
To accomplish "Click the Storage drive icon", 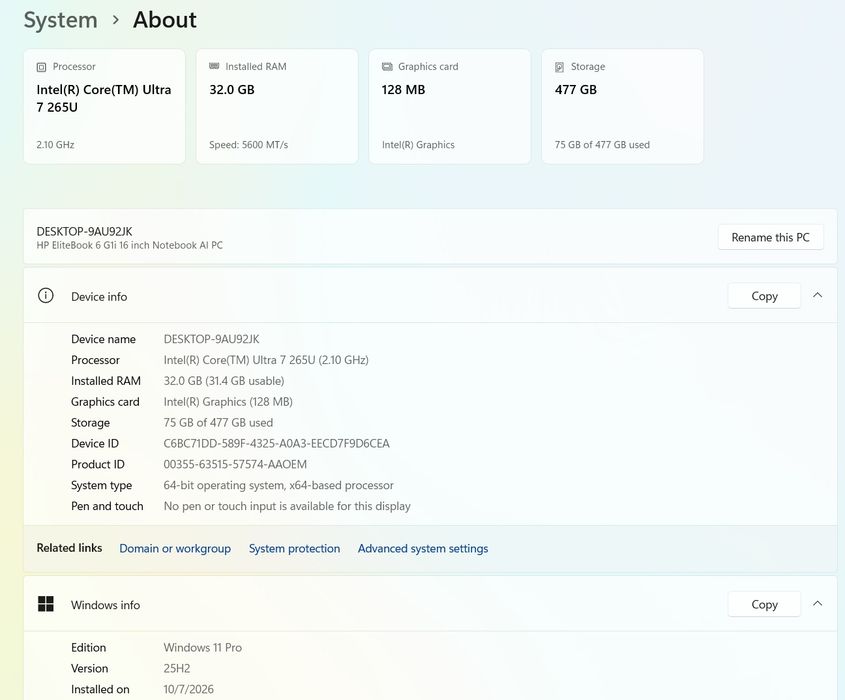I will [559, 67].
